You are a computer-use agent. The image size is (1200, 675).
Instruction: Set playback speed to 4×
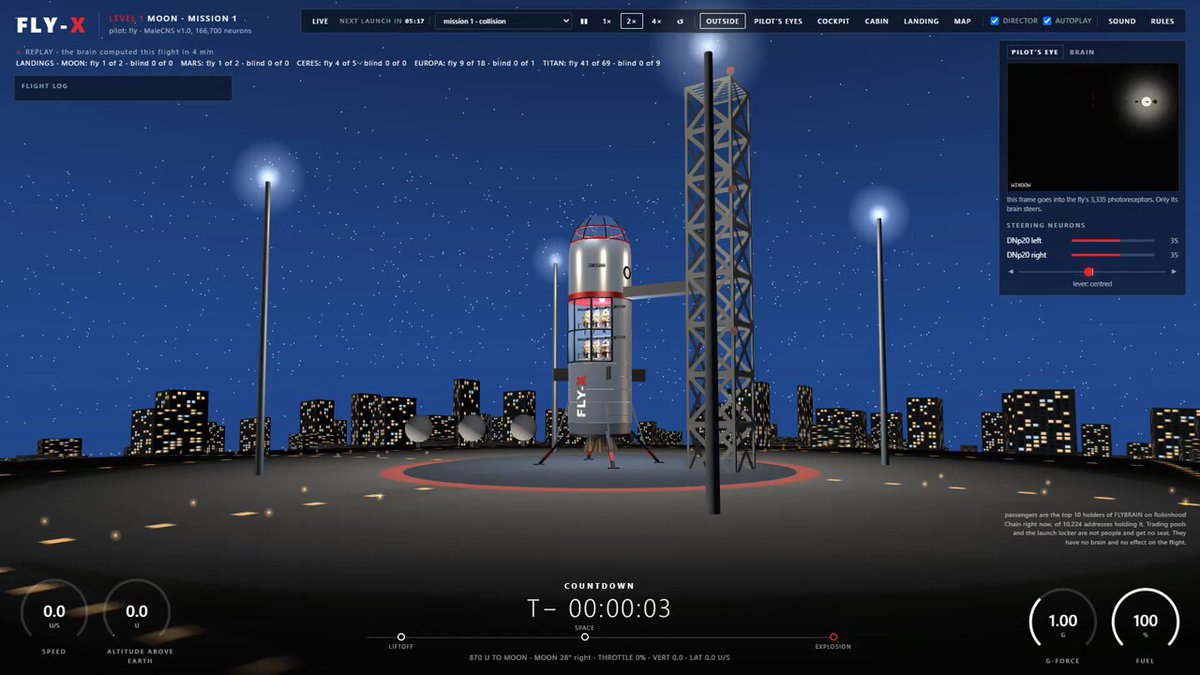click(x=656, y=21)
